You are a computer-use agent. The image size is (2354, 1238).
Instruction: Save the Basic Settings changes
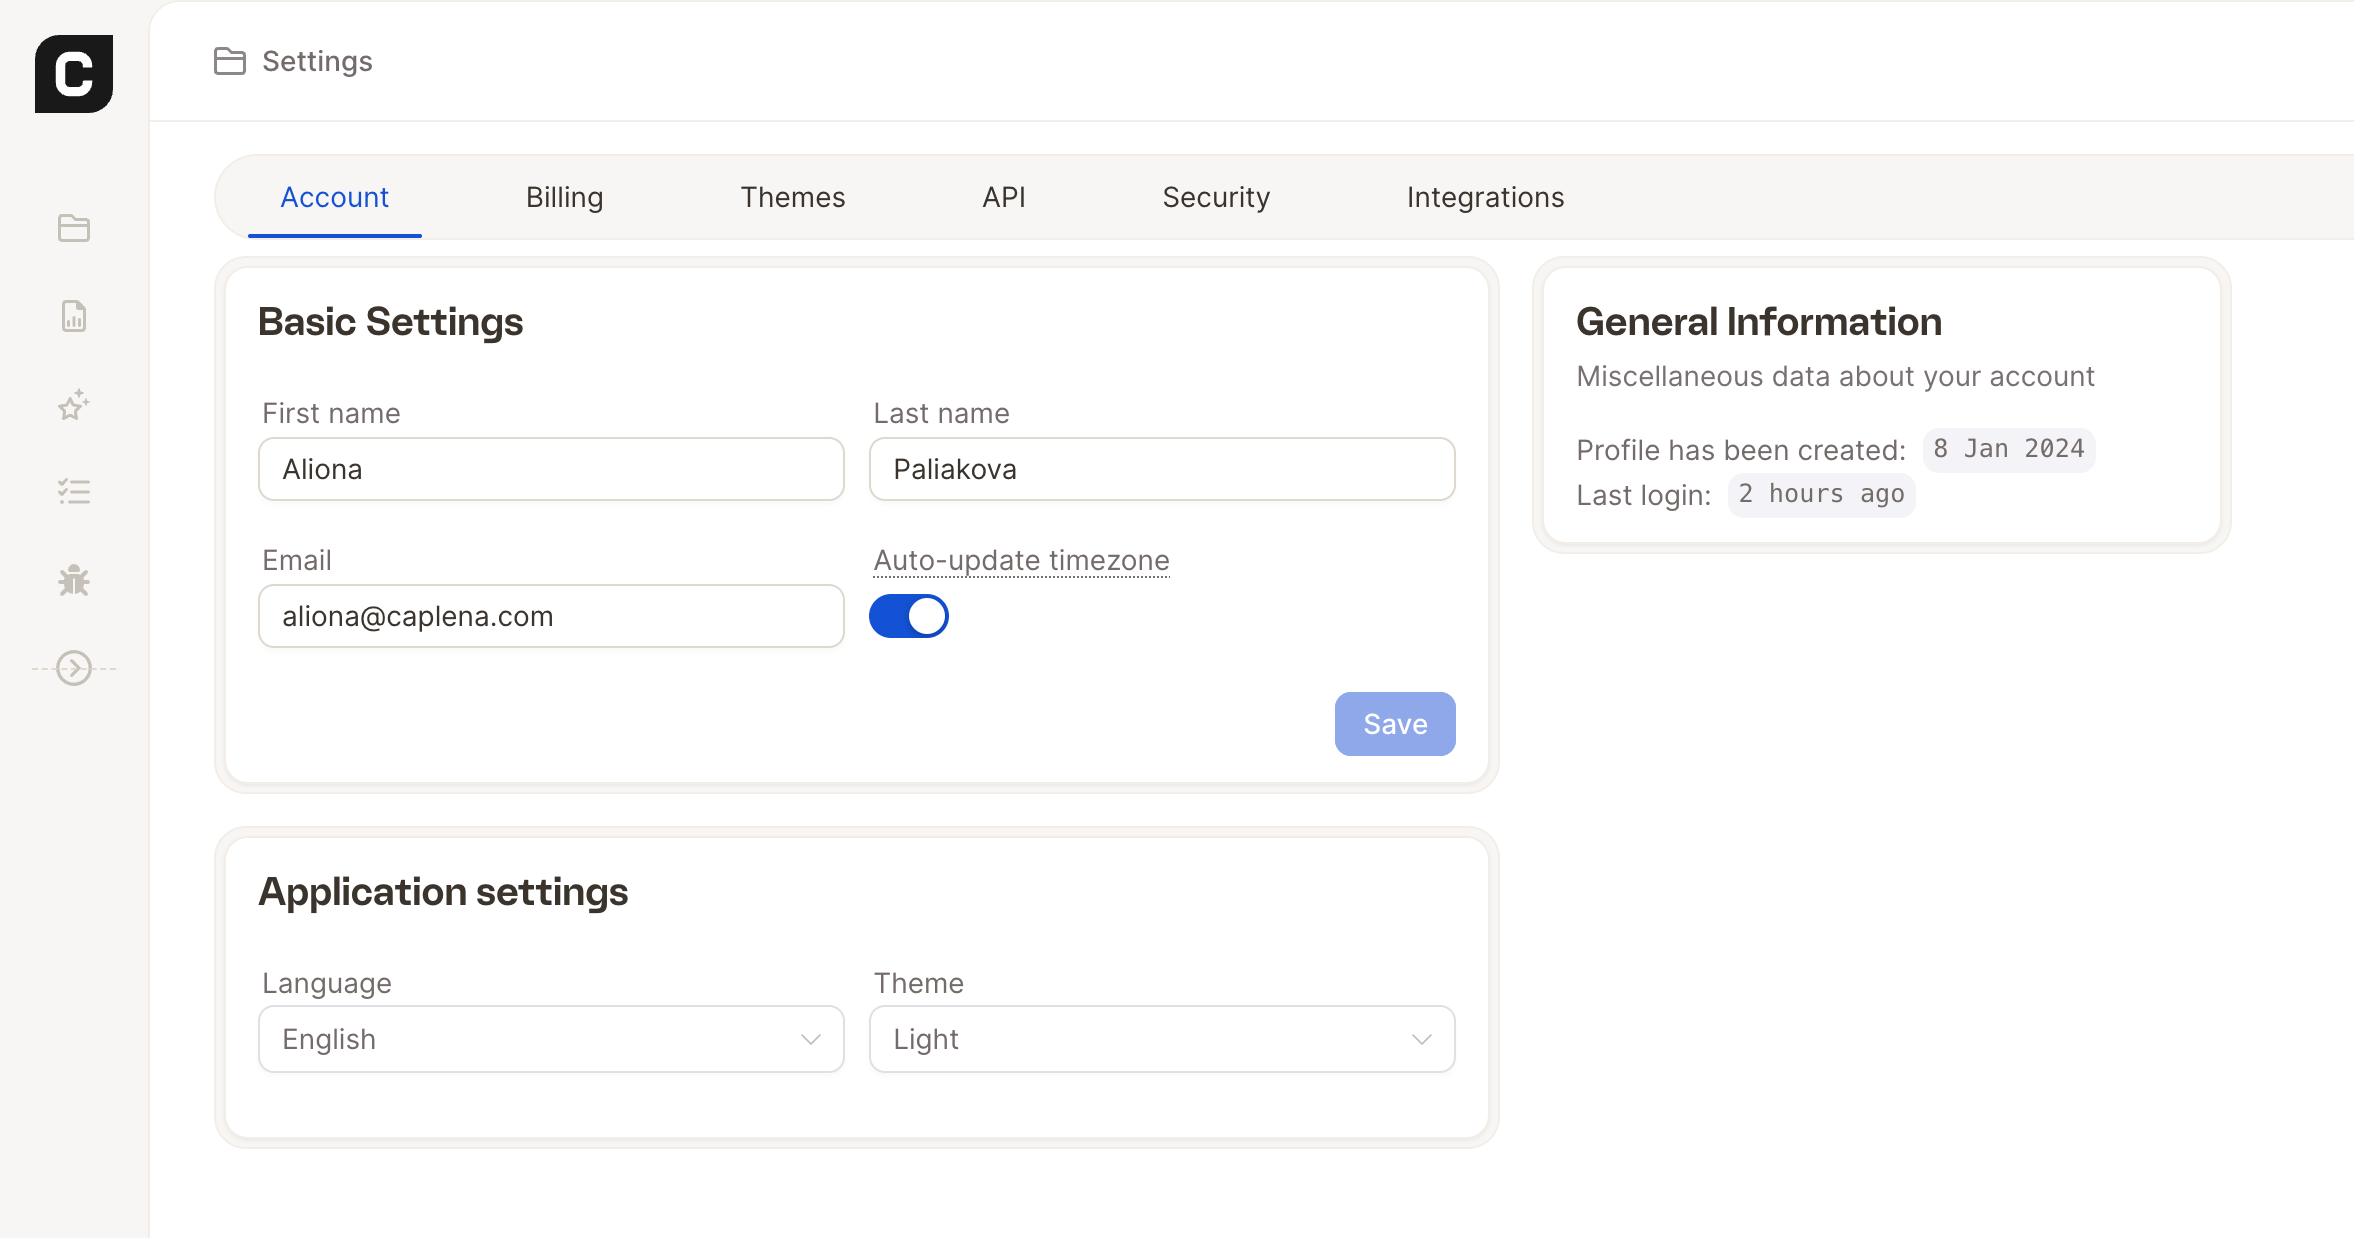(x=1395, y=724)
